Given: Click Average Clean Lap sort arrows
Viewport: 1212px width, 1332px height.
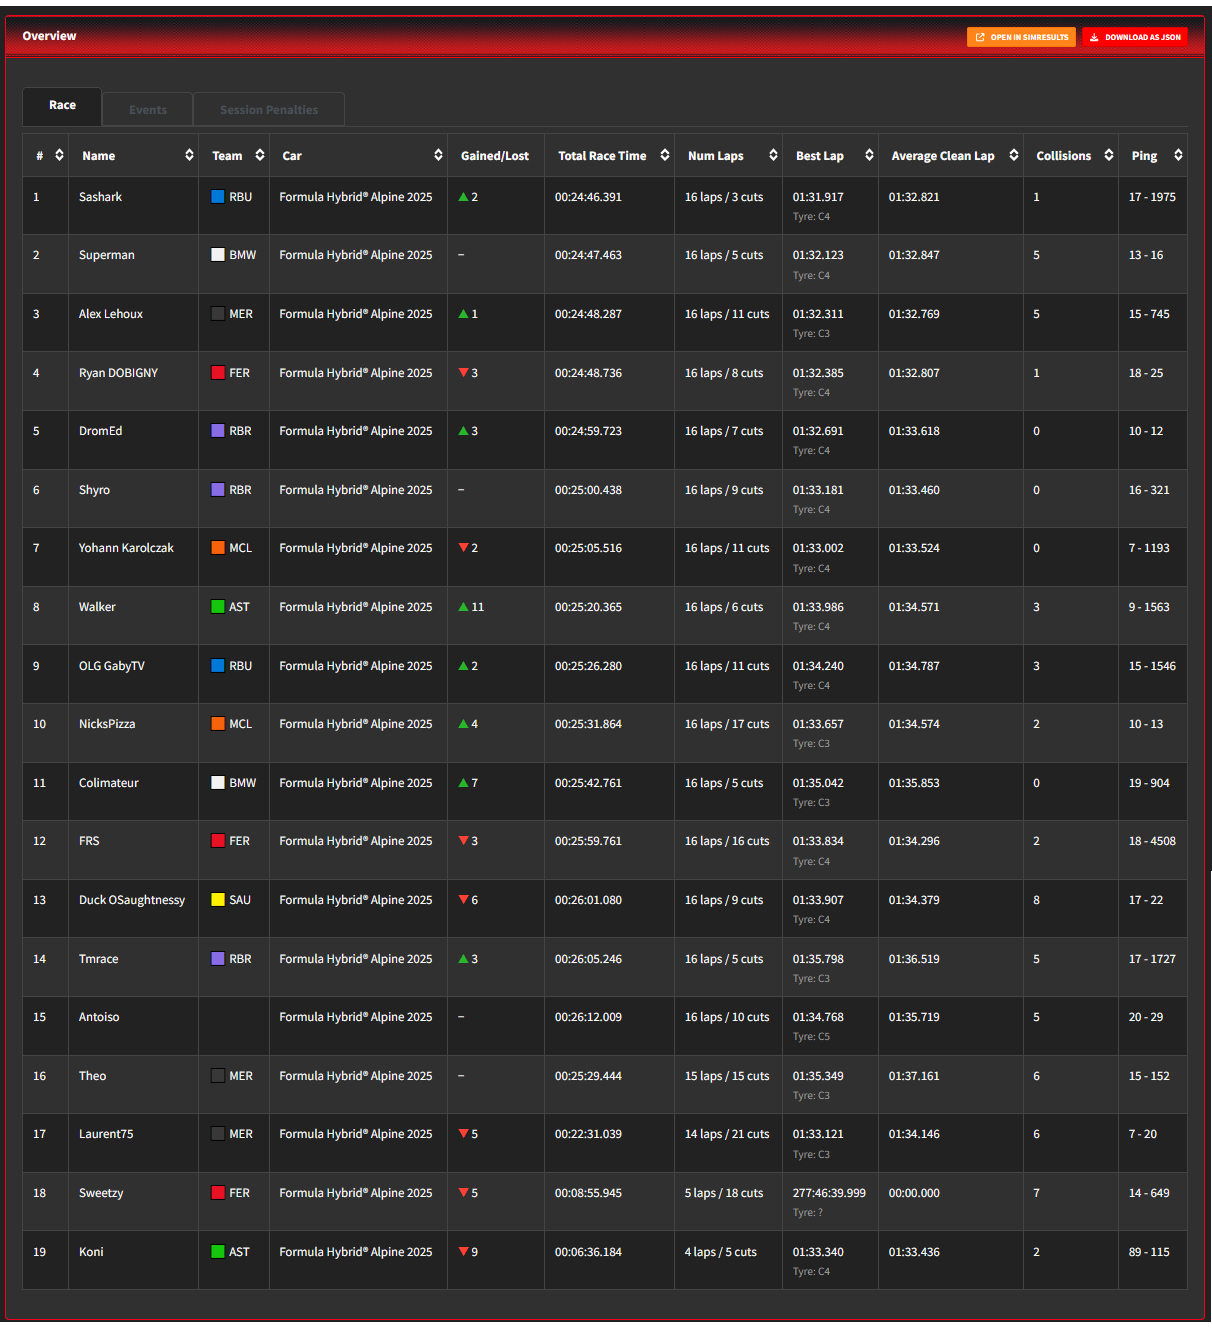Looking at the screenshot, I should click(x=1014, y=155).
